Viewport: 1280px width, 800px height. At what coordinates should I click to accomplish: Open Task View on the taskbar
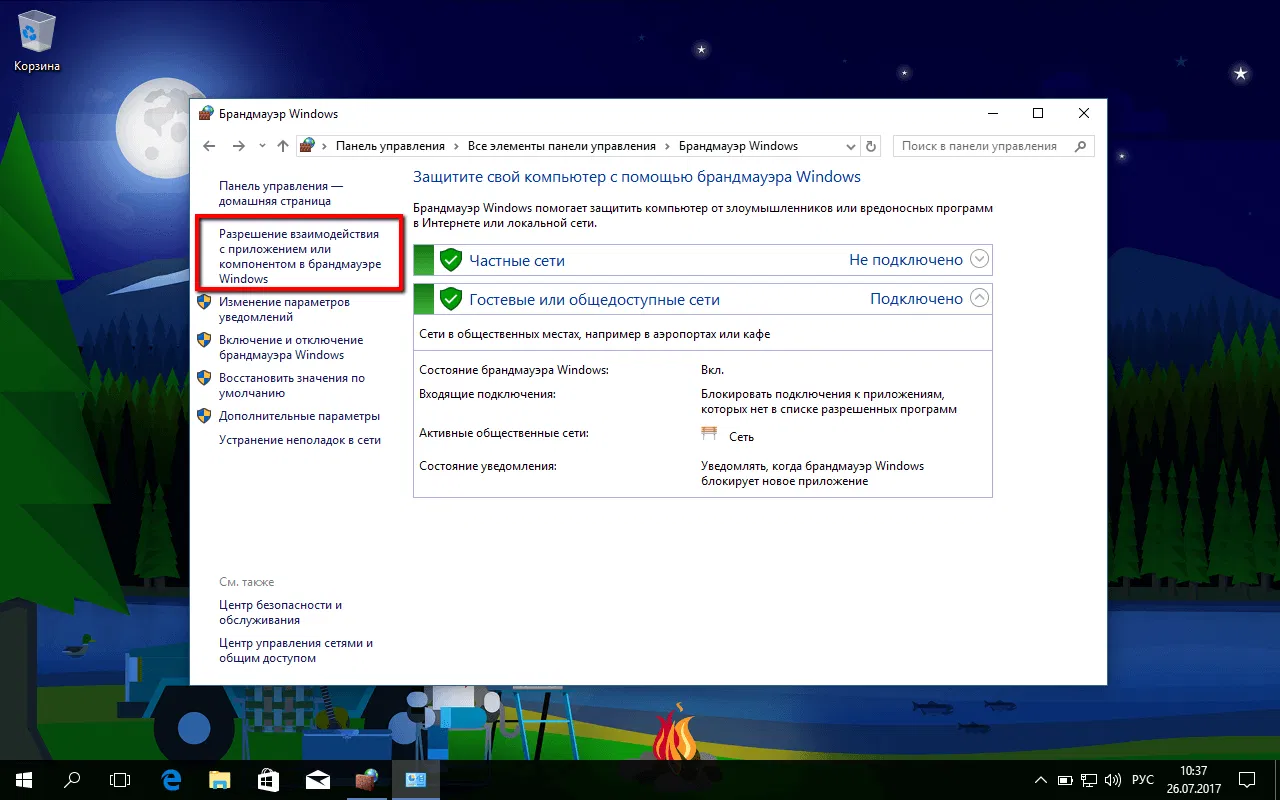point(120,779)
